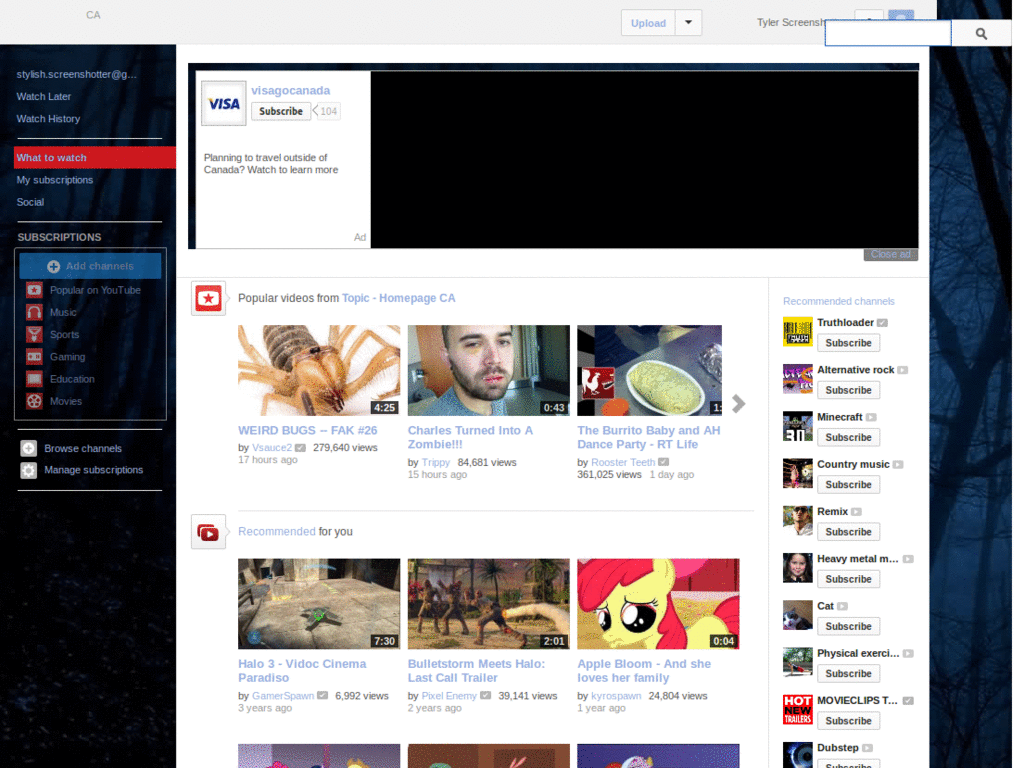Show next popular videos arrow
The width and height of the screenshot is (1024, 768).
click(x=739, y=404)
